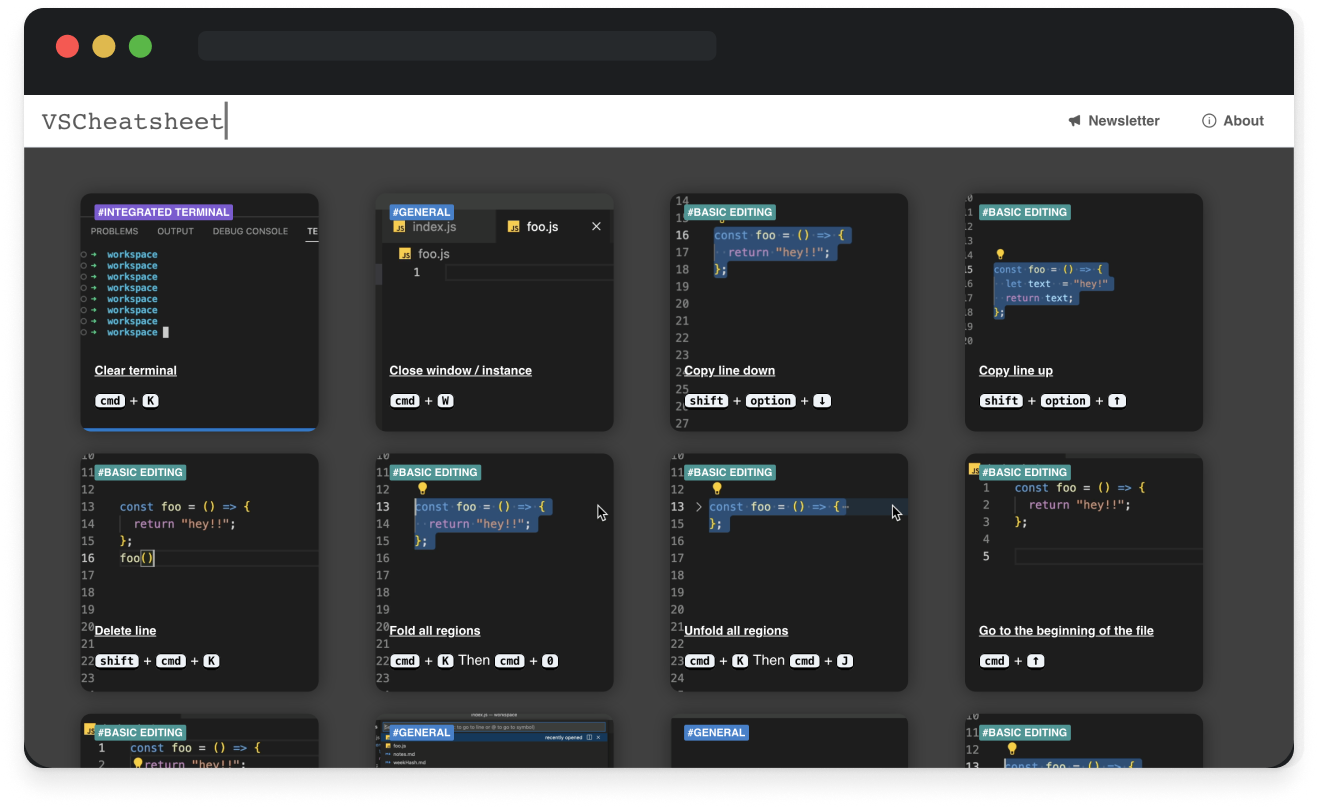1318x808 pixels.
Task: Click #GENERAL tag on Close window card
Action: 422,212
